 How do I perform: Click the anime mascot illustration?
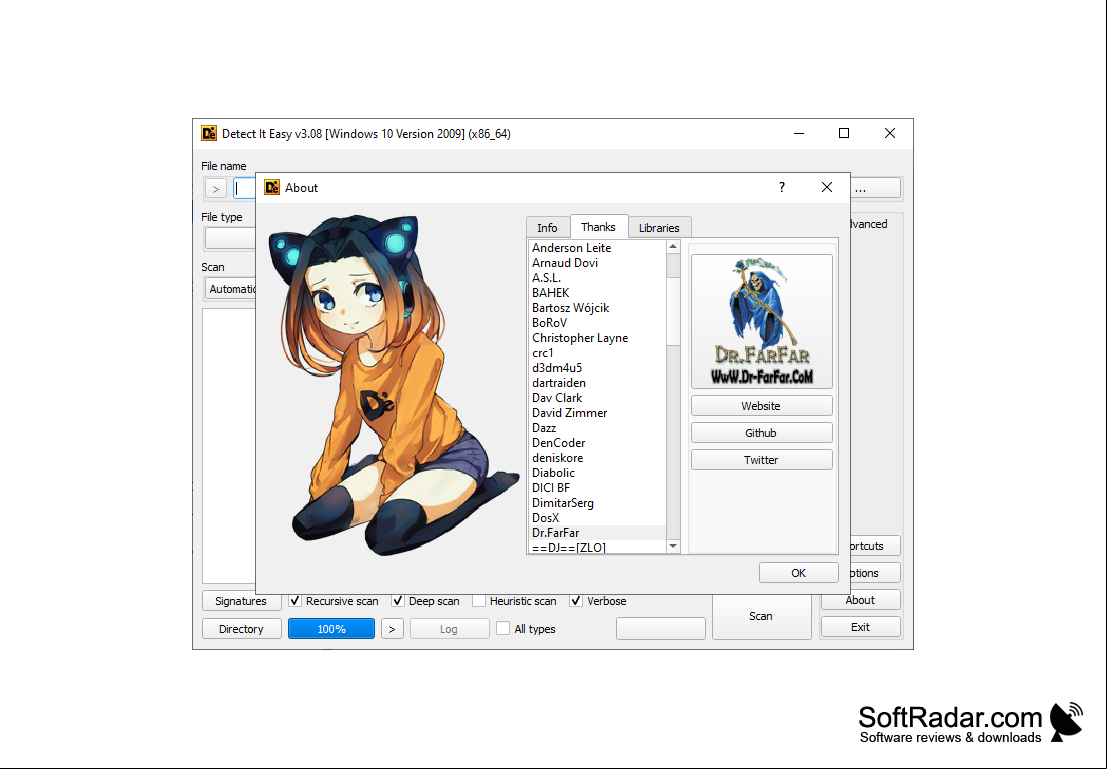tap(392, 386)
